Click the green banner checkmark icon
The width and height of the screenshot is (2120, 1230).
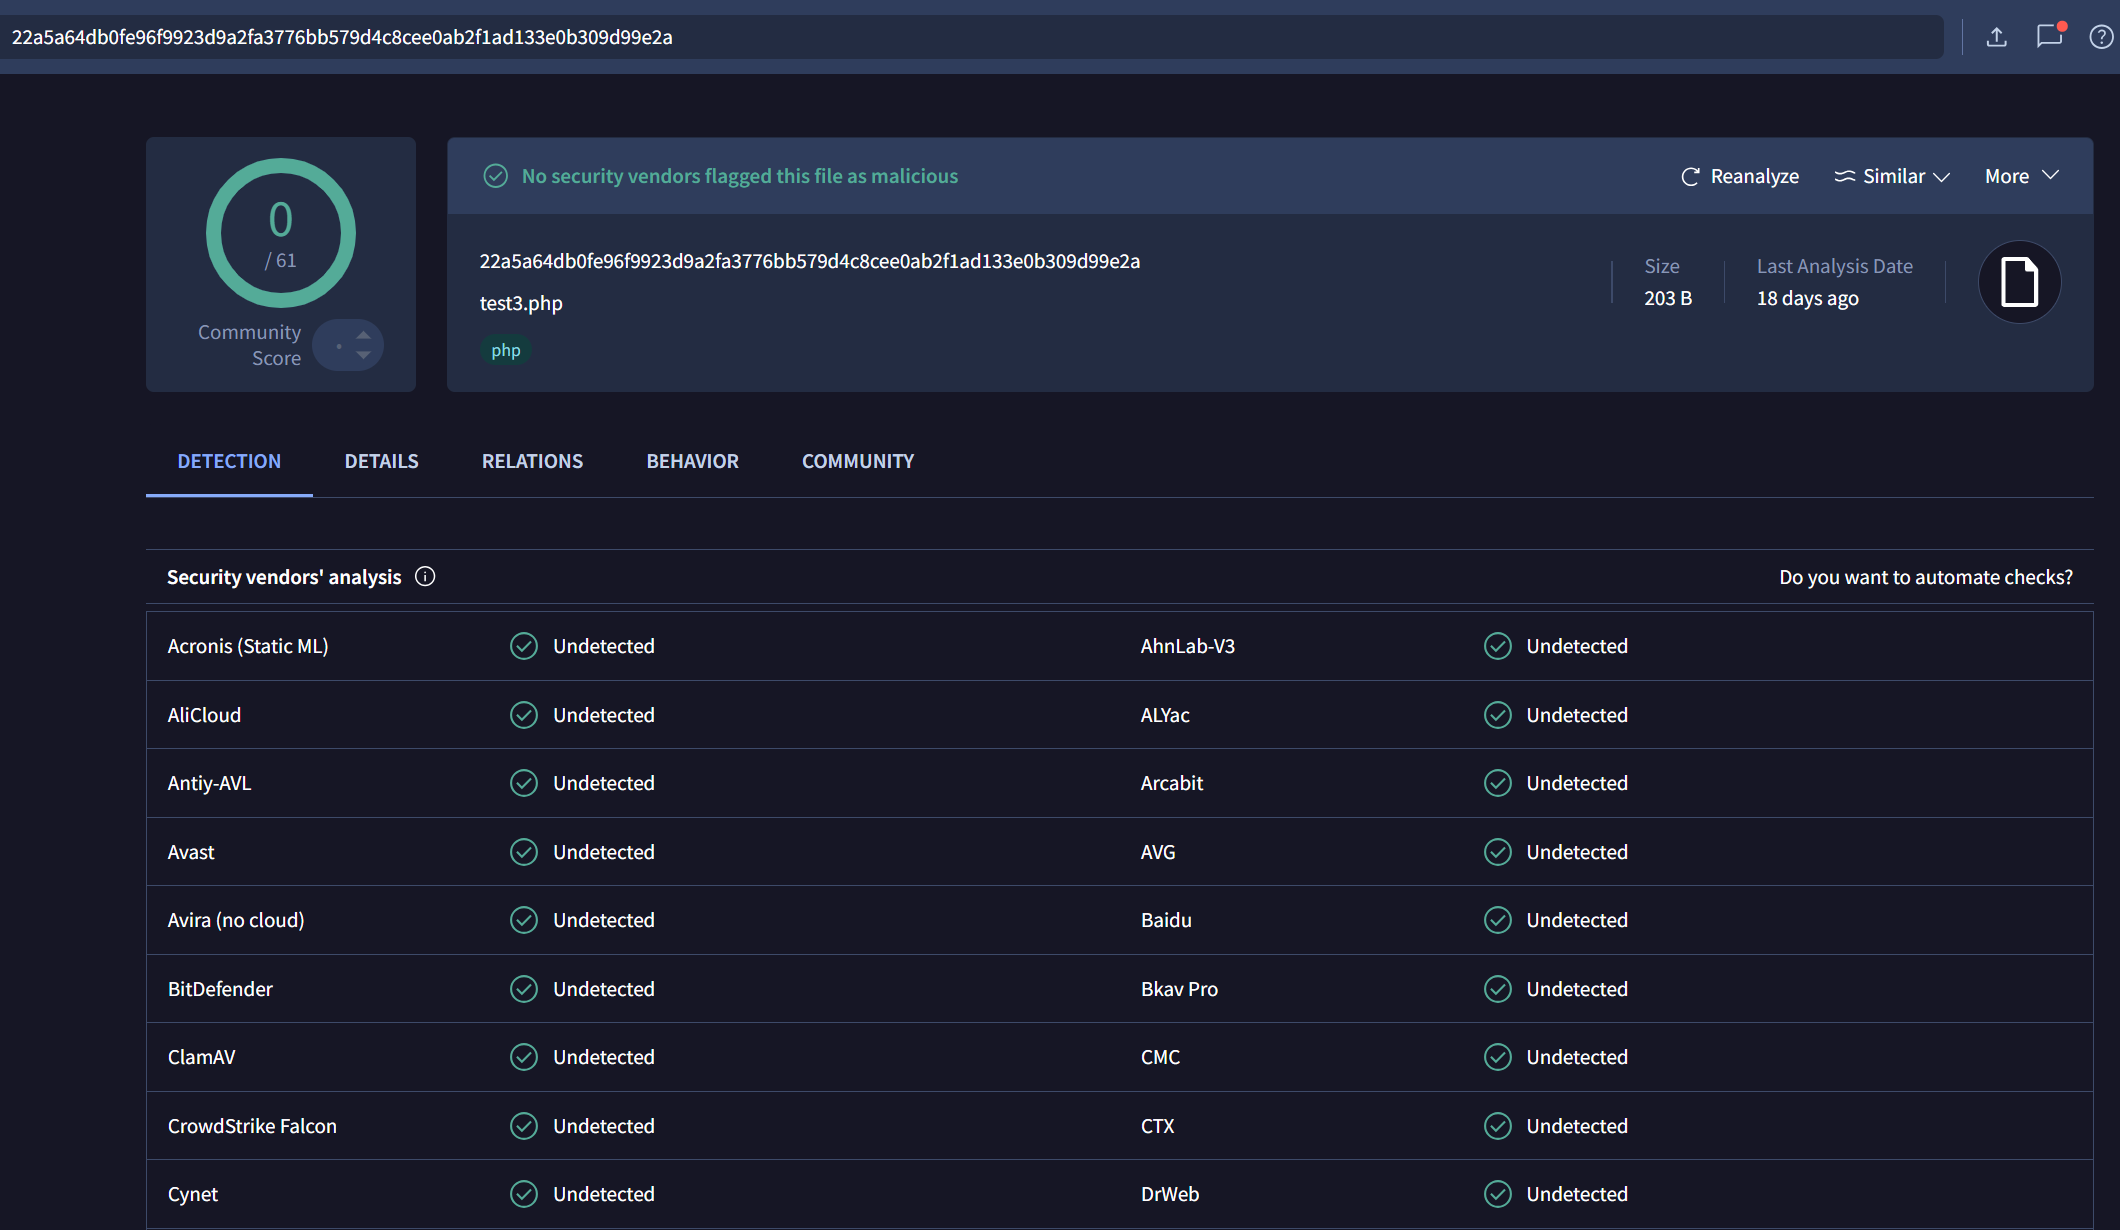click(496, 176)
